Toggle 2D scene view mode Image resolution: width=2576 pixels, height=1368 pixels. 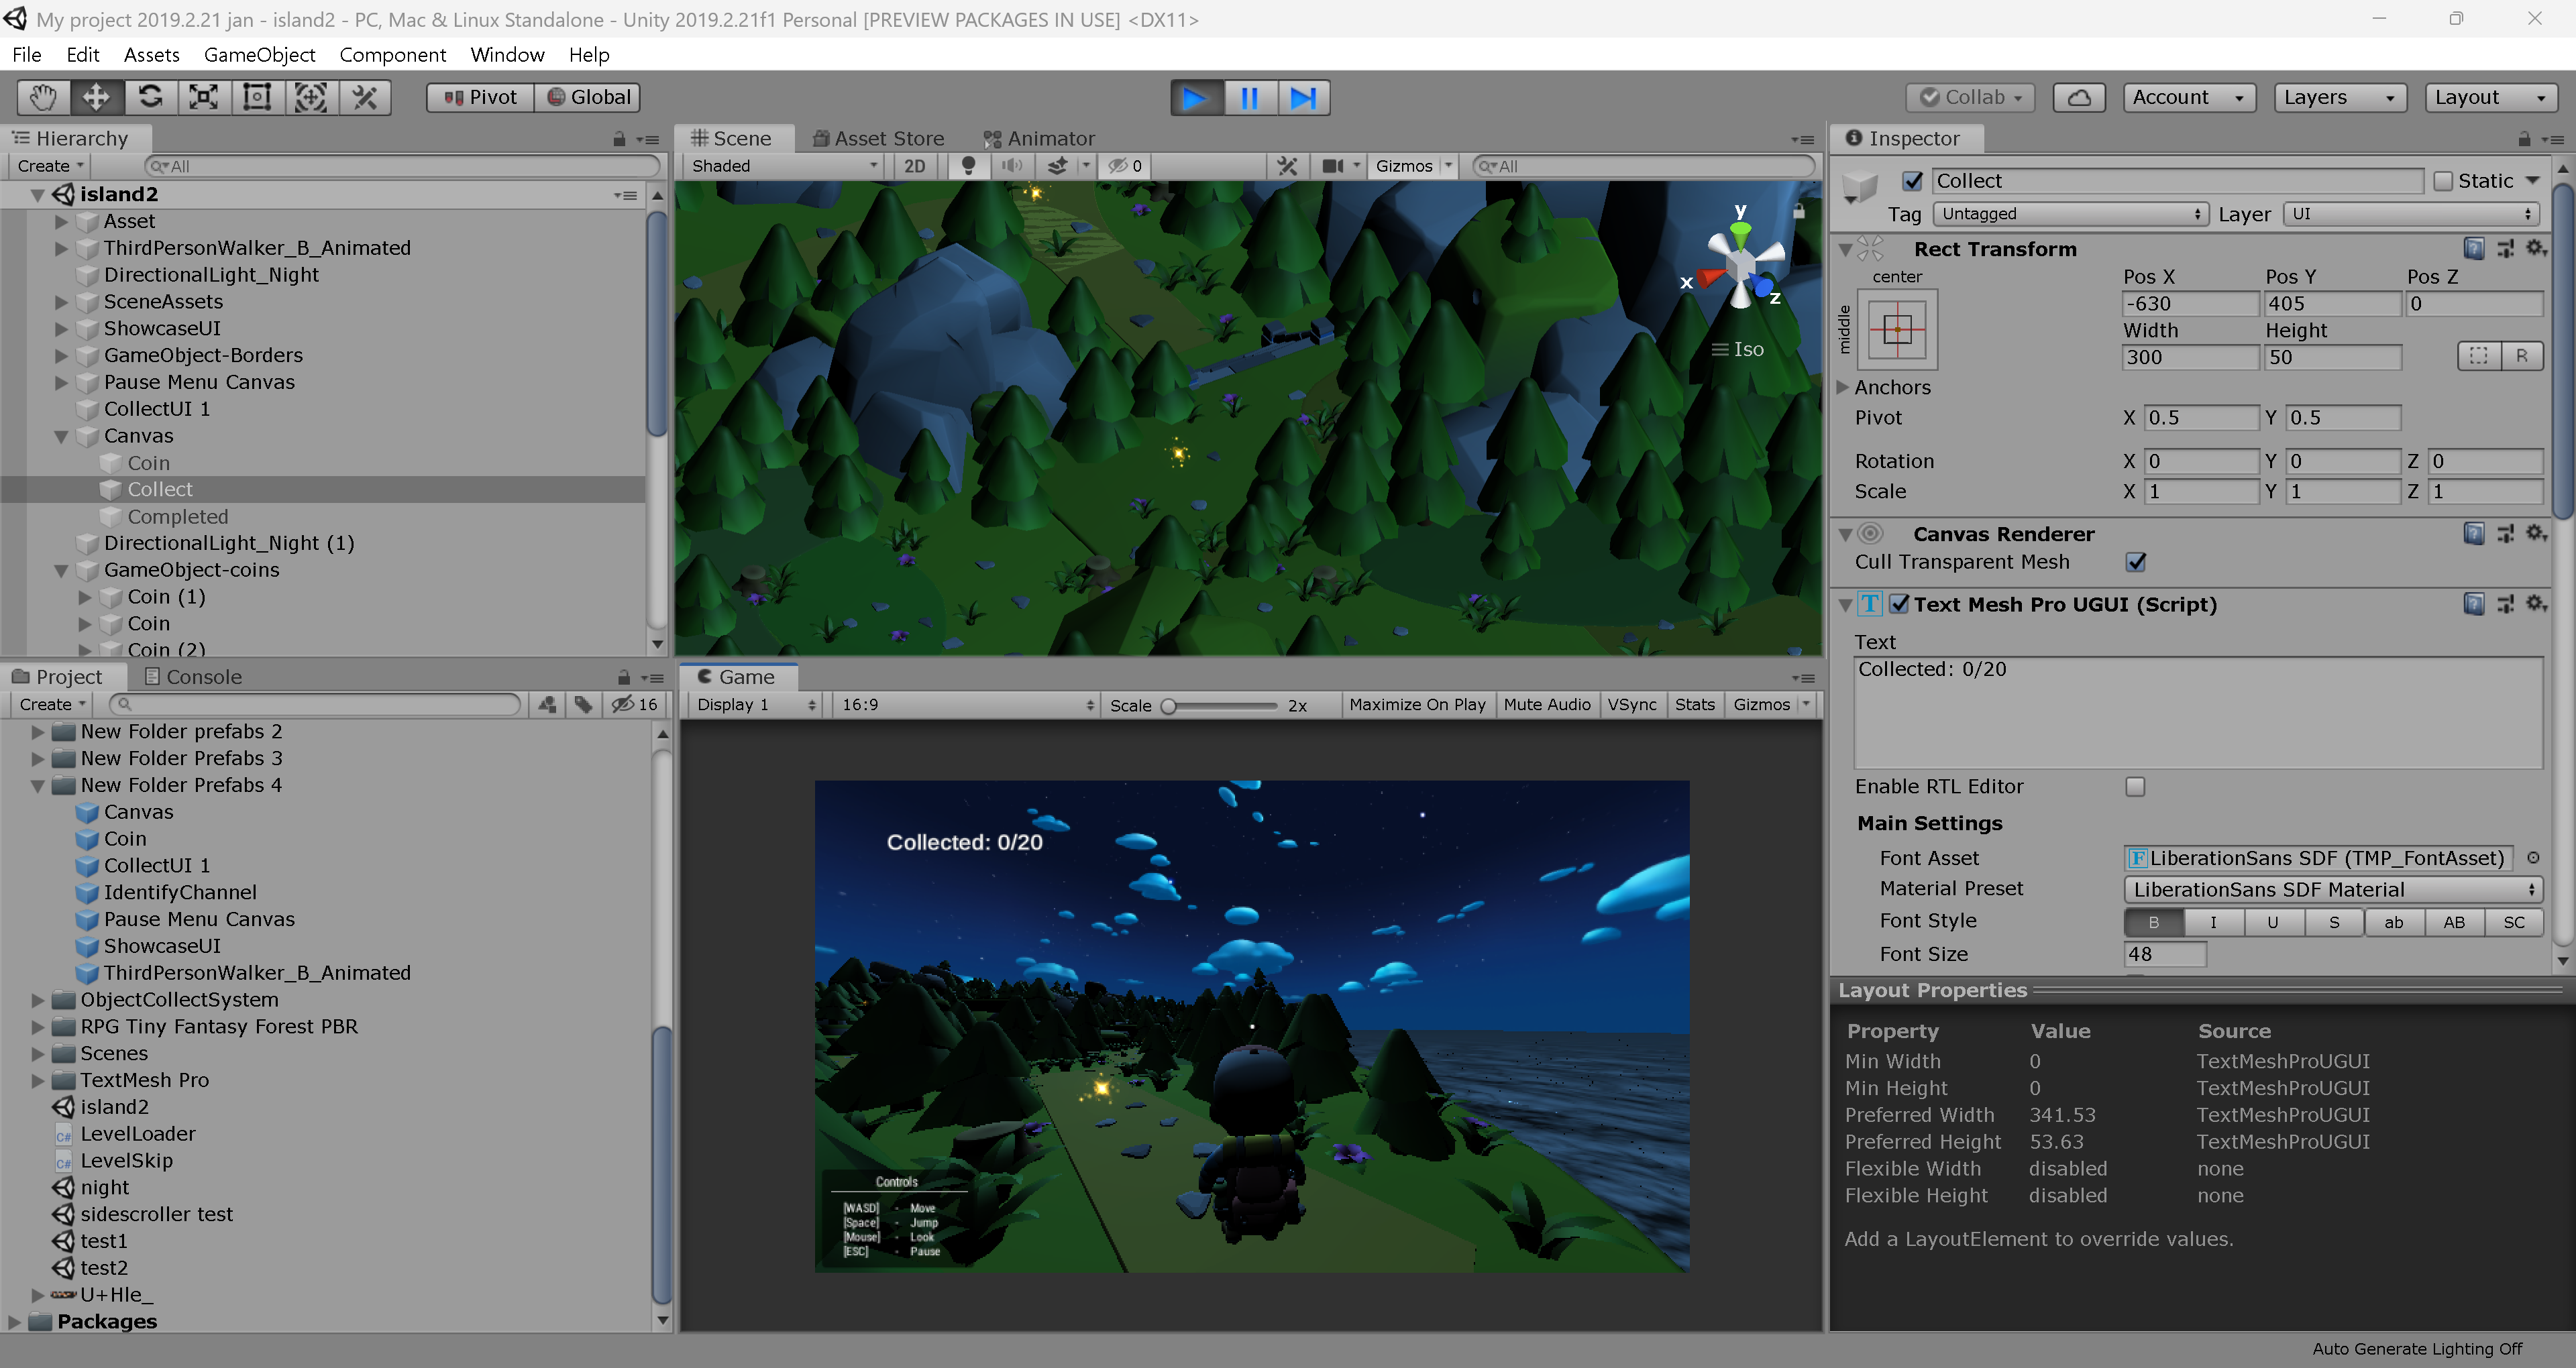[x=915, y=166]
